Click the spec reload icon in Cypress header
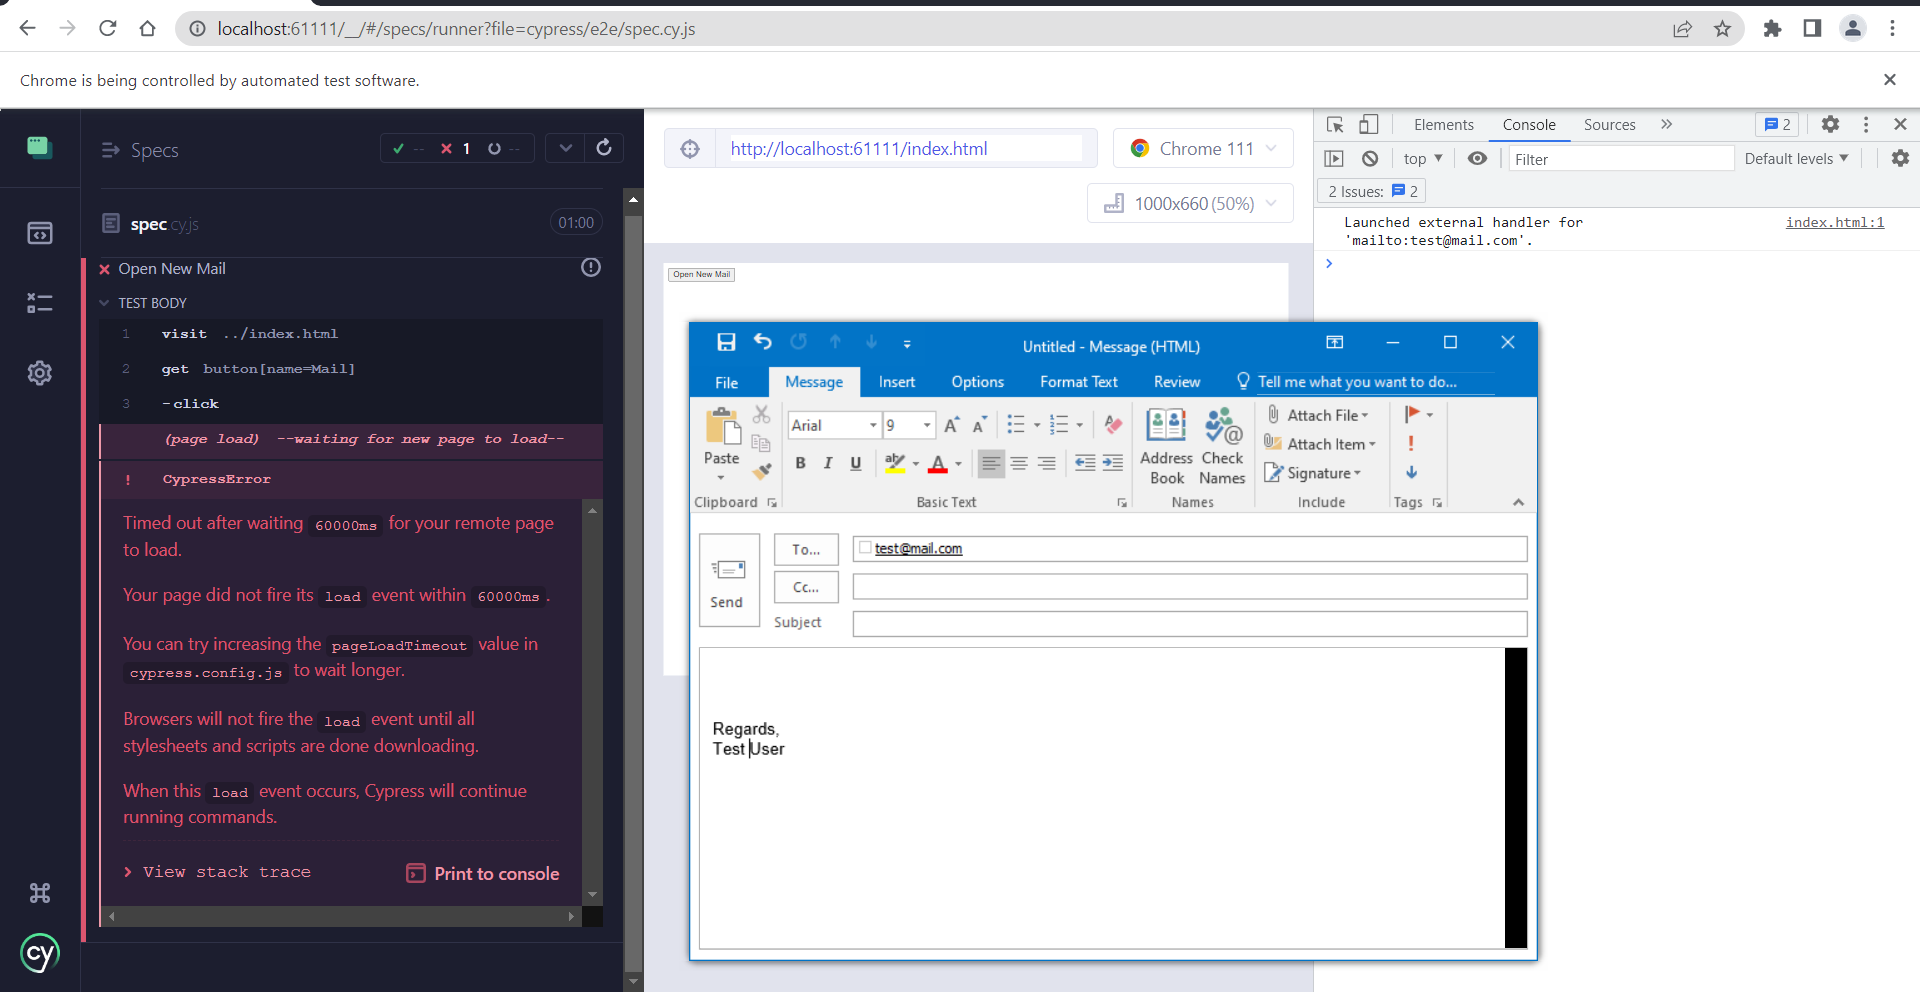Screen dimensions: 1920x992 coord(604,148)
